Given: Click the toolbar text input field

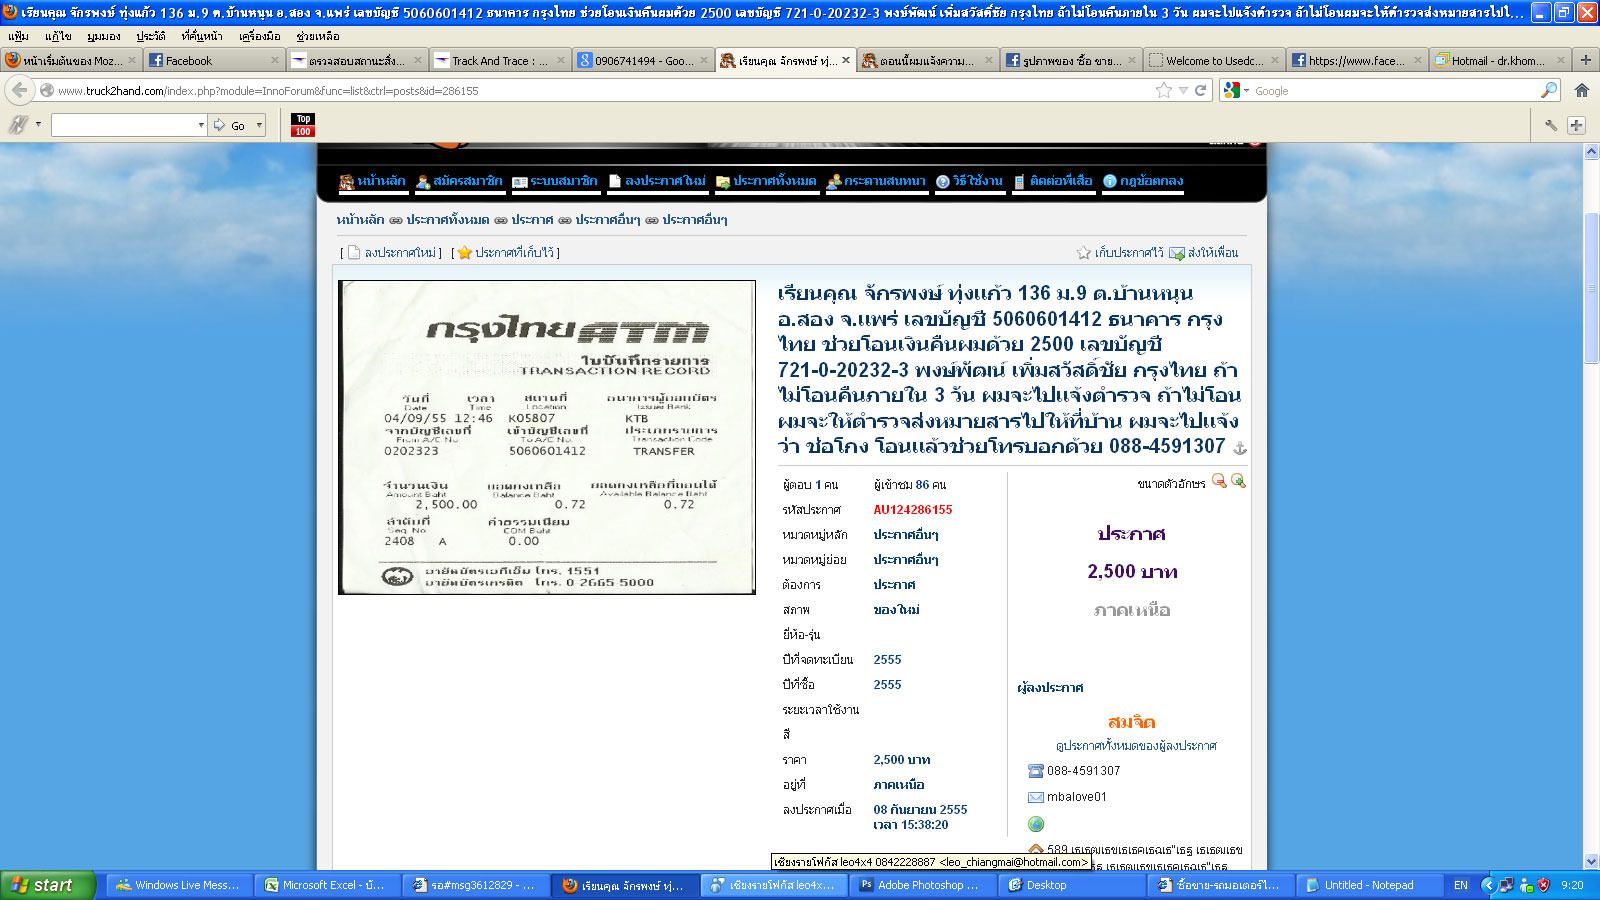Looking at the screenshot, I should coord(123,125).
